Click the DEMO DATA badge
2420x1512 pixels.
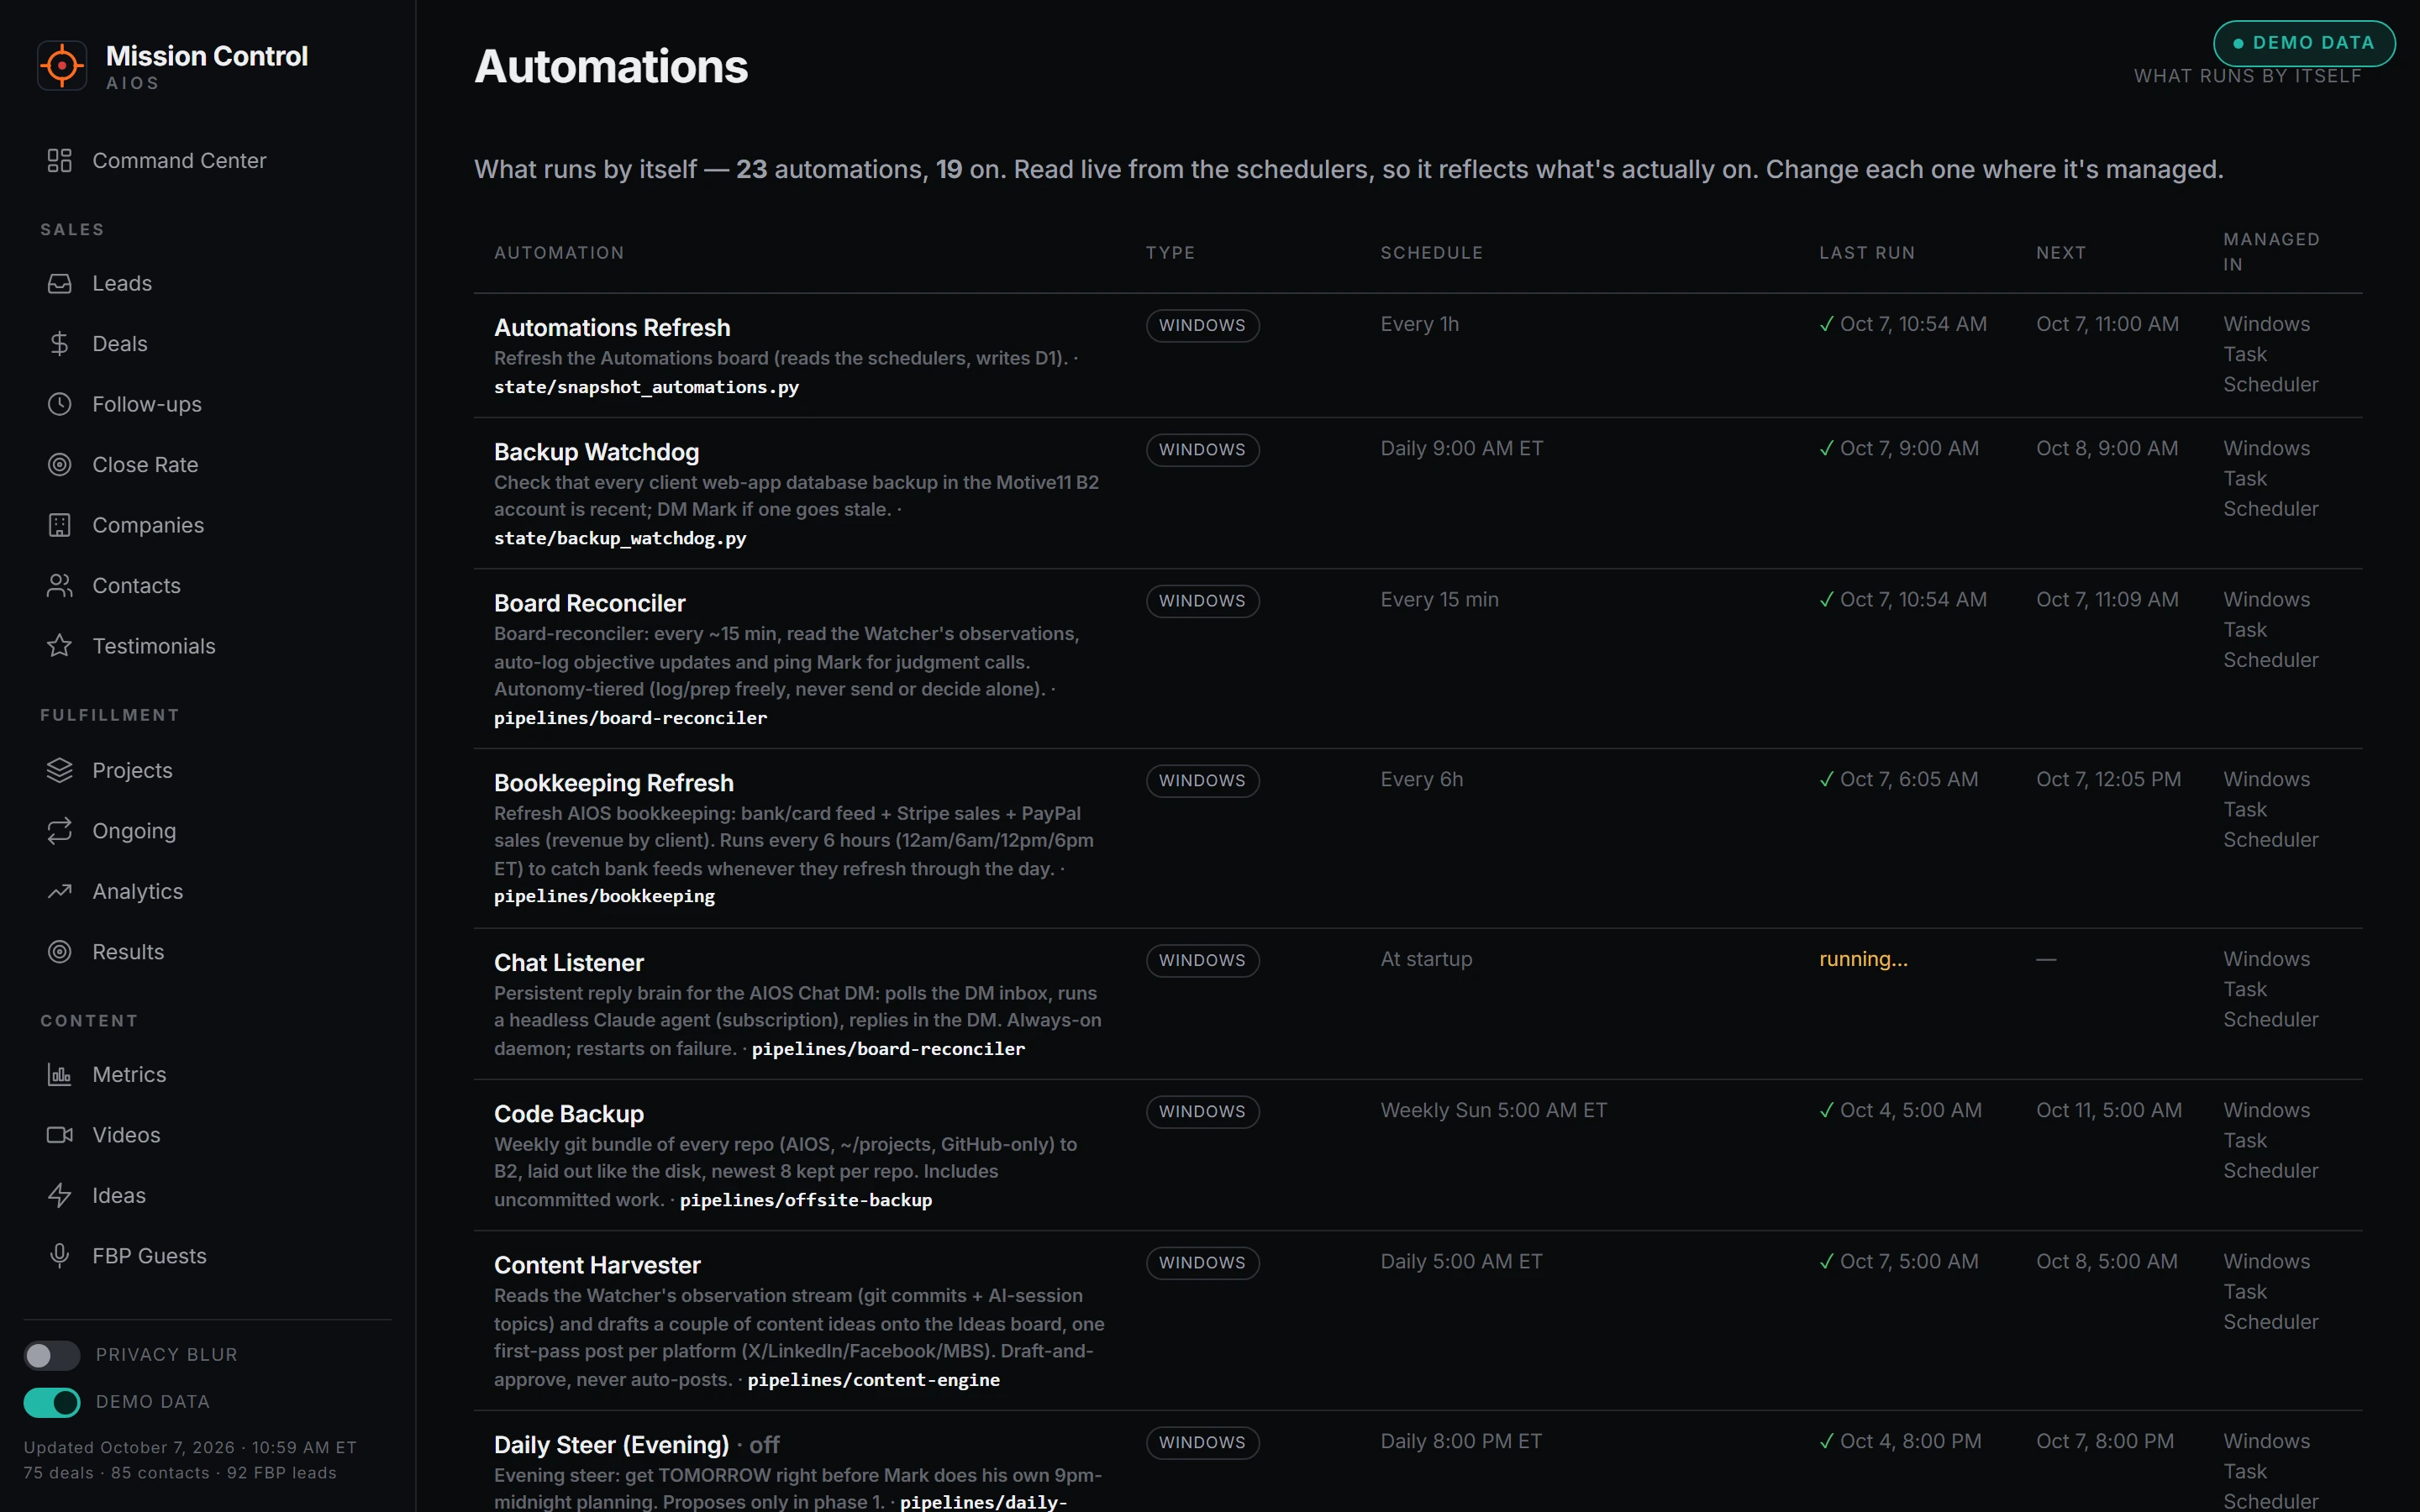point(2304,43)
